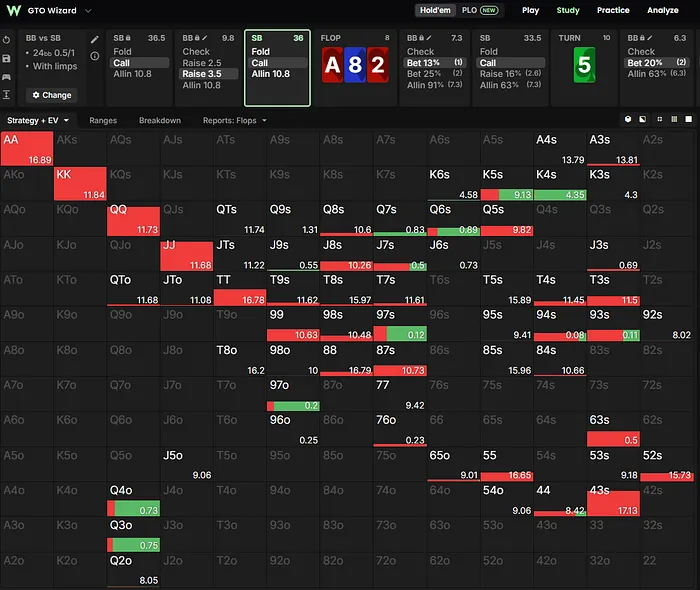
Task: Click the AA hand cell
Action: [x=27, y=148]
